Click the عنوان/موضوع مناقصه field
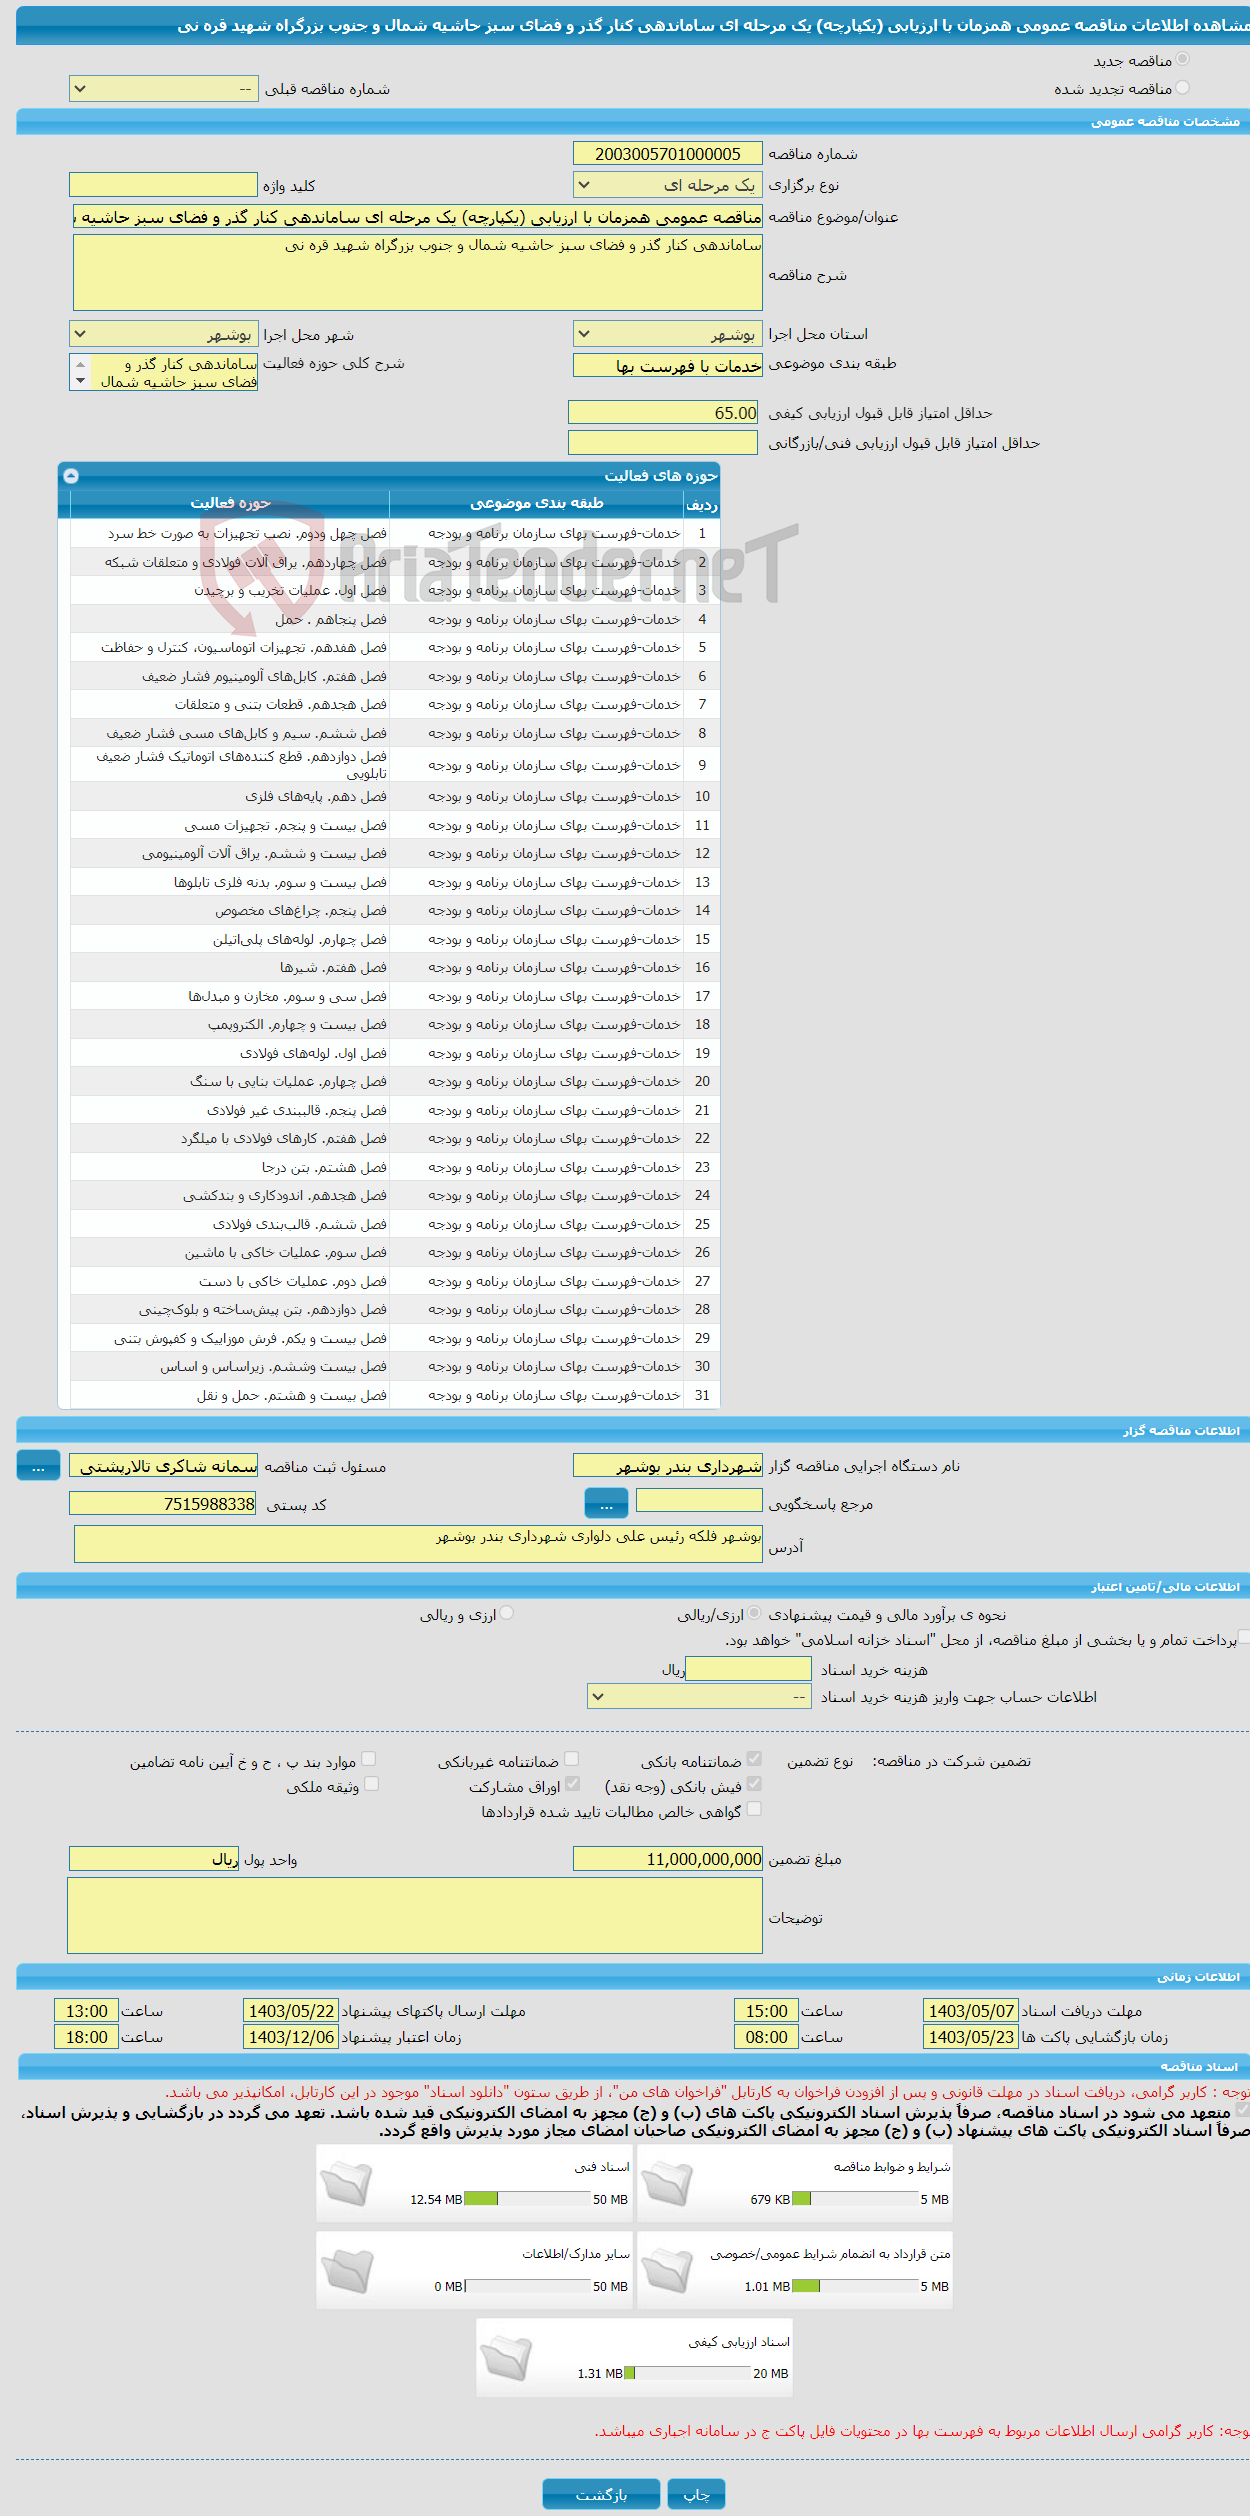 [418, 217]
